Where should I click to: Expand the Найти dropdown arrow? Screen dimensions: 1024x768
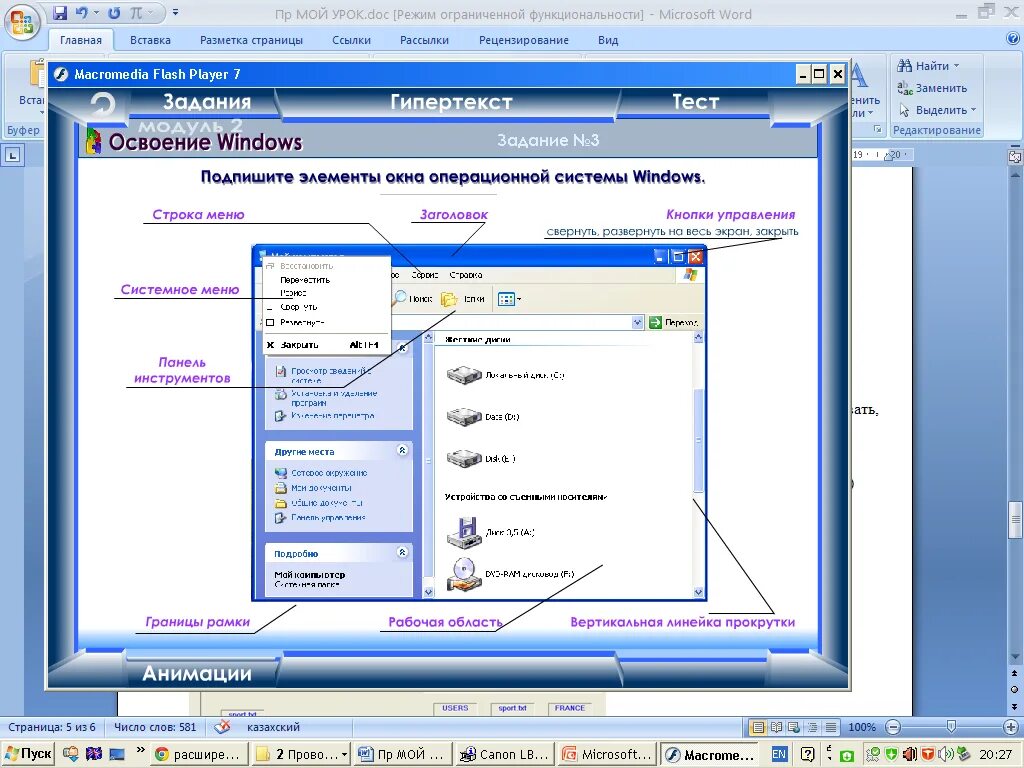tap(957, 65)
